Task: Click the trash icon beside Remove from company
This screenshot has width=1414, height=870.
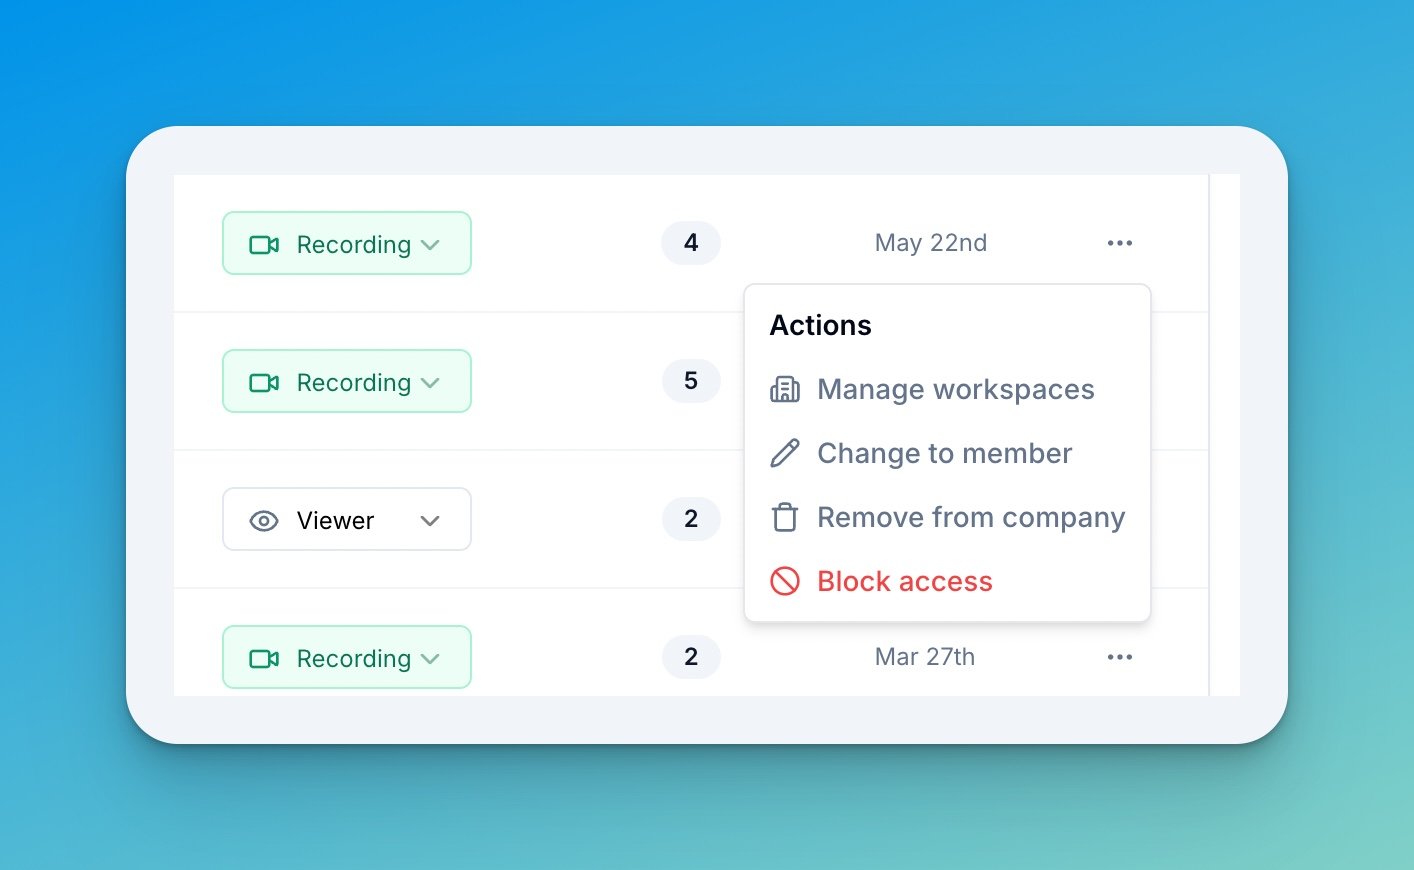Action: pyautogui.click(x=785, y=517)
